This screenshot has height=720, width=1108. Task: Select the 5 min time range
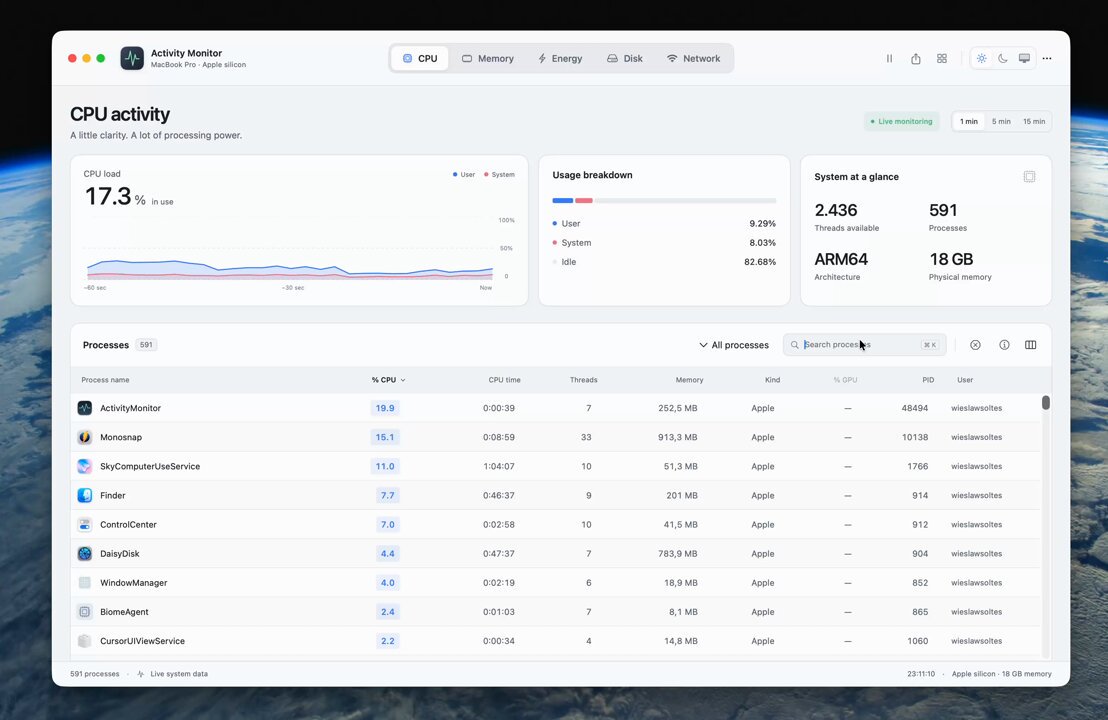pyautogui.click(x=1001, y=122)
